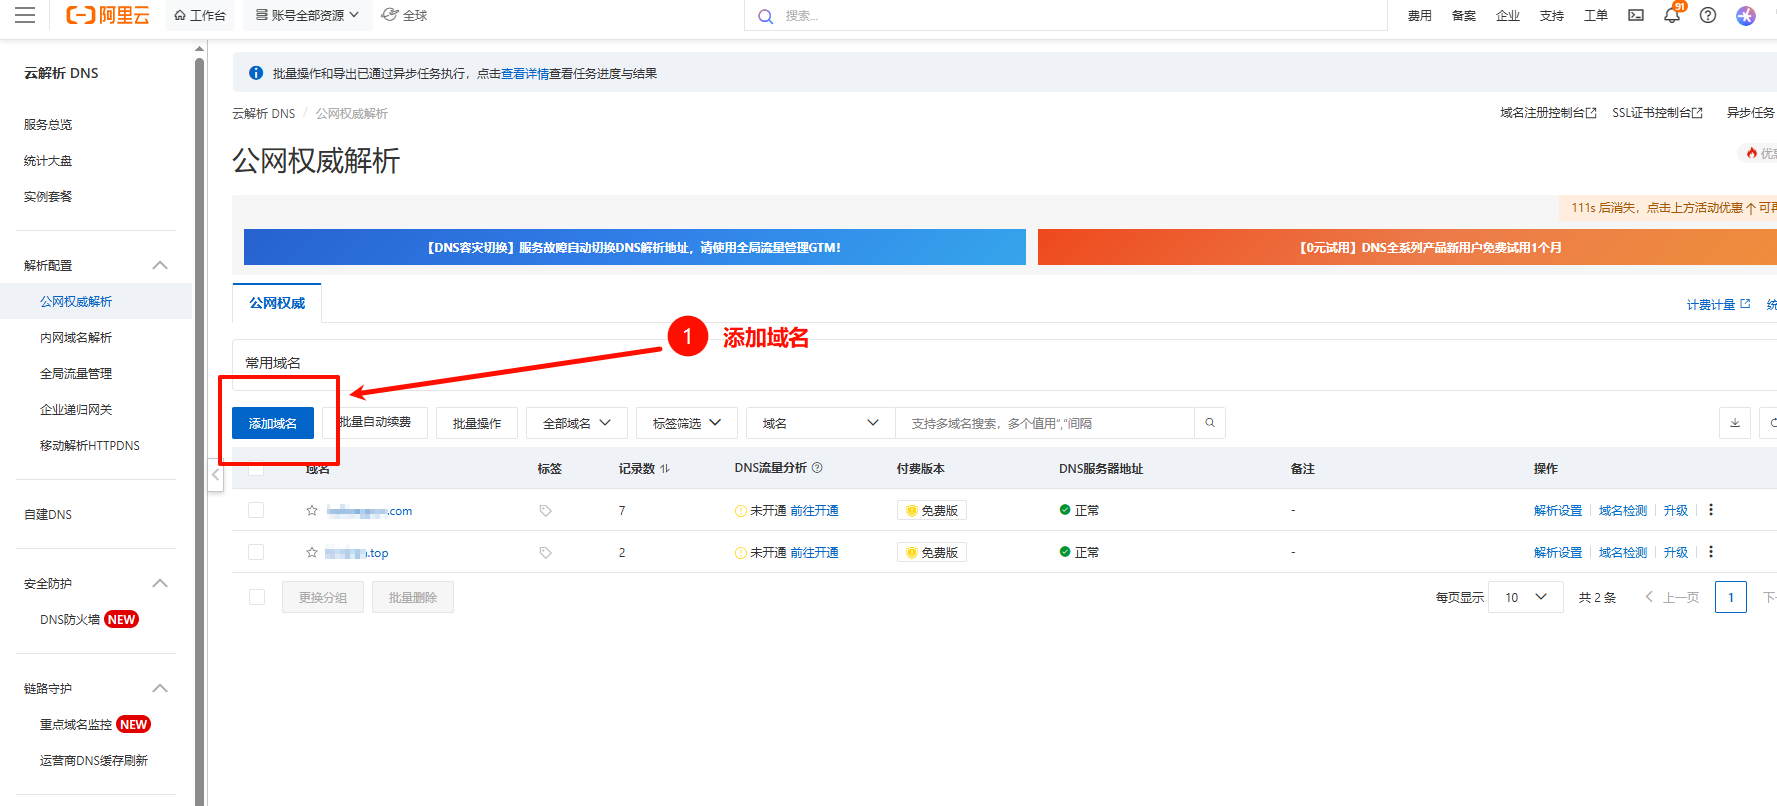Switch to the 公网权威 tab
This screenshot has height=806, width=1777.
point(277,303)
